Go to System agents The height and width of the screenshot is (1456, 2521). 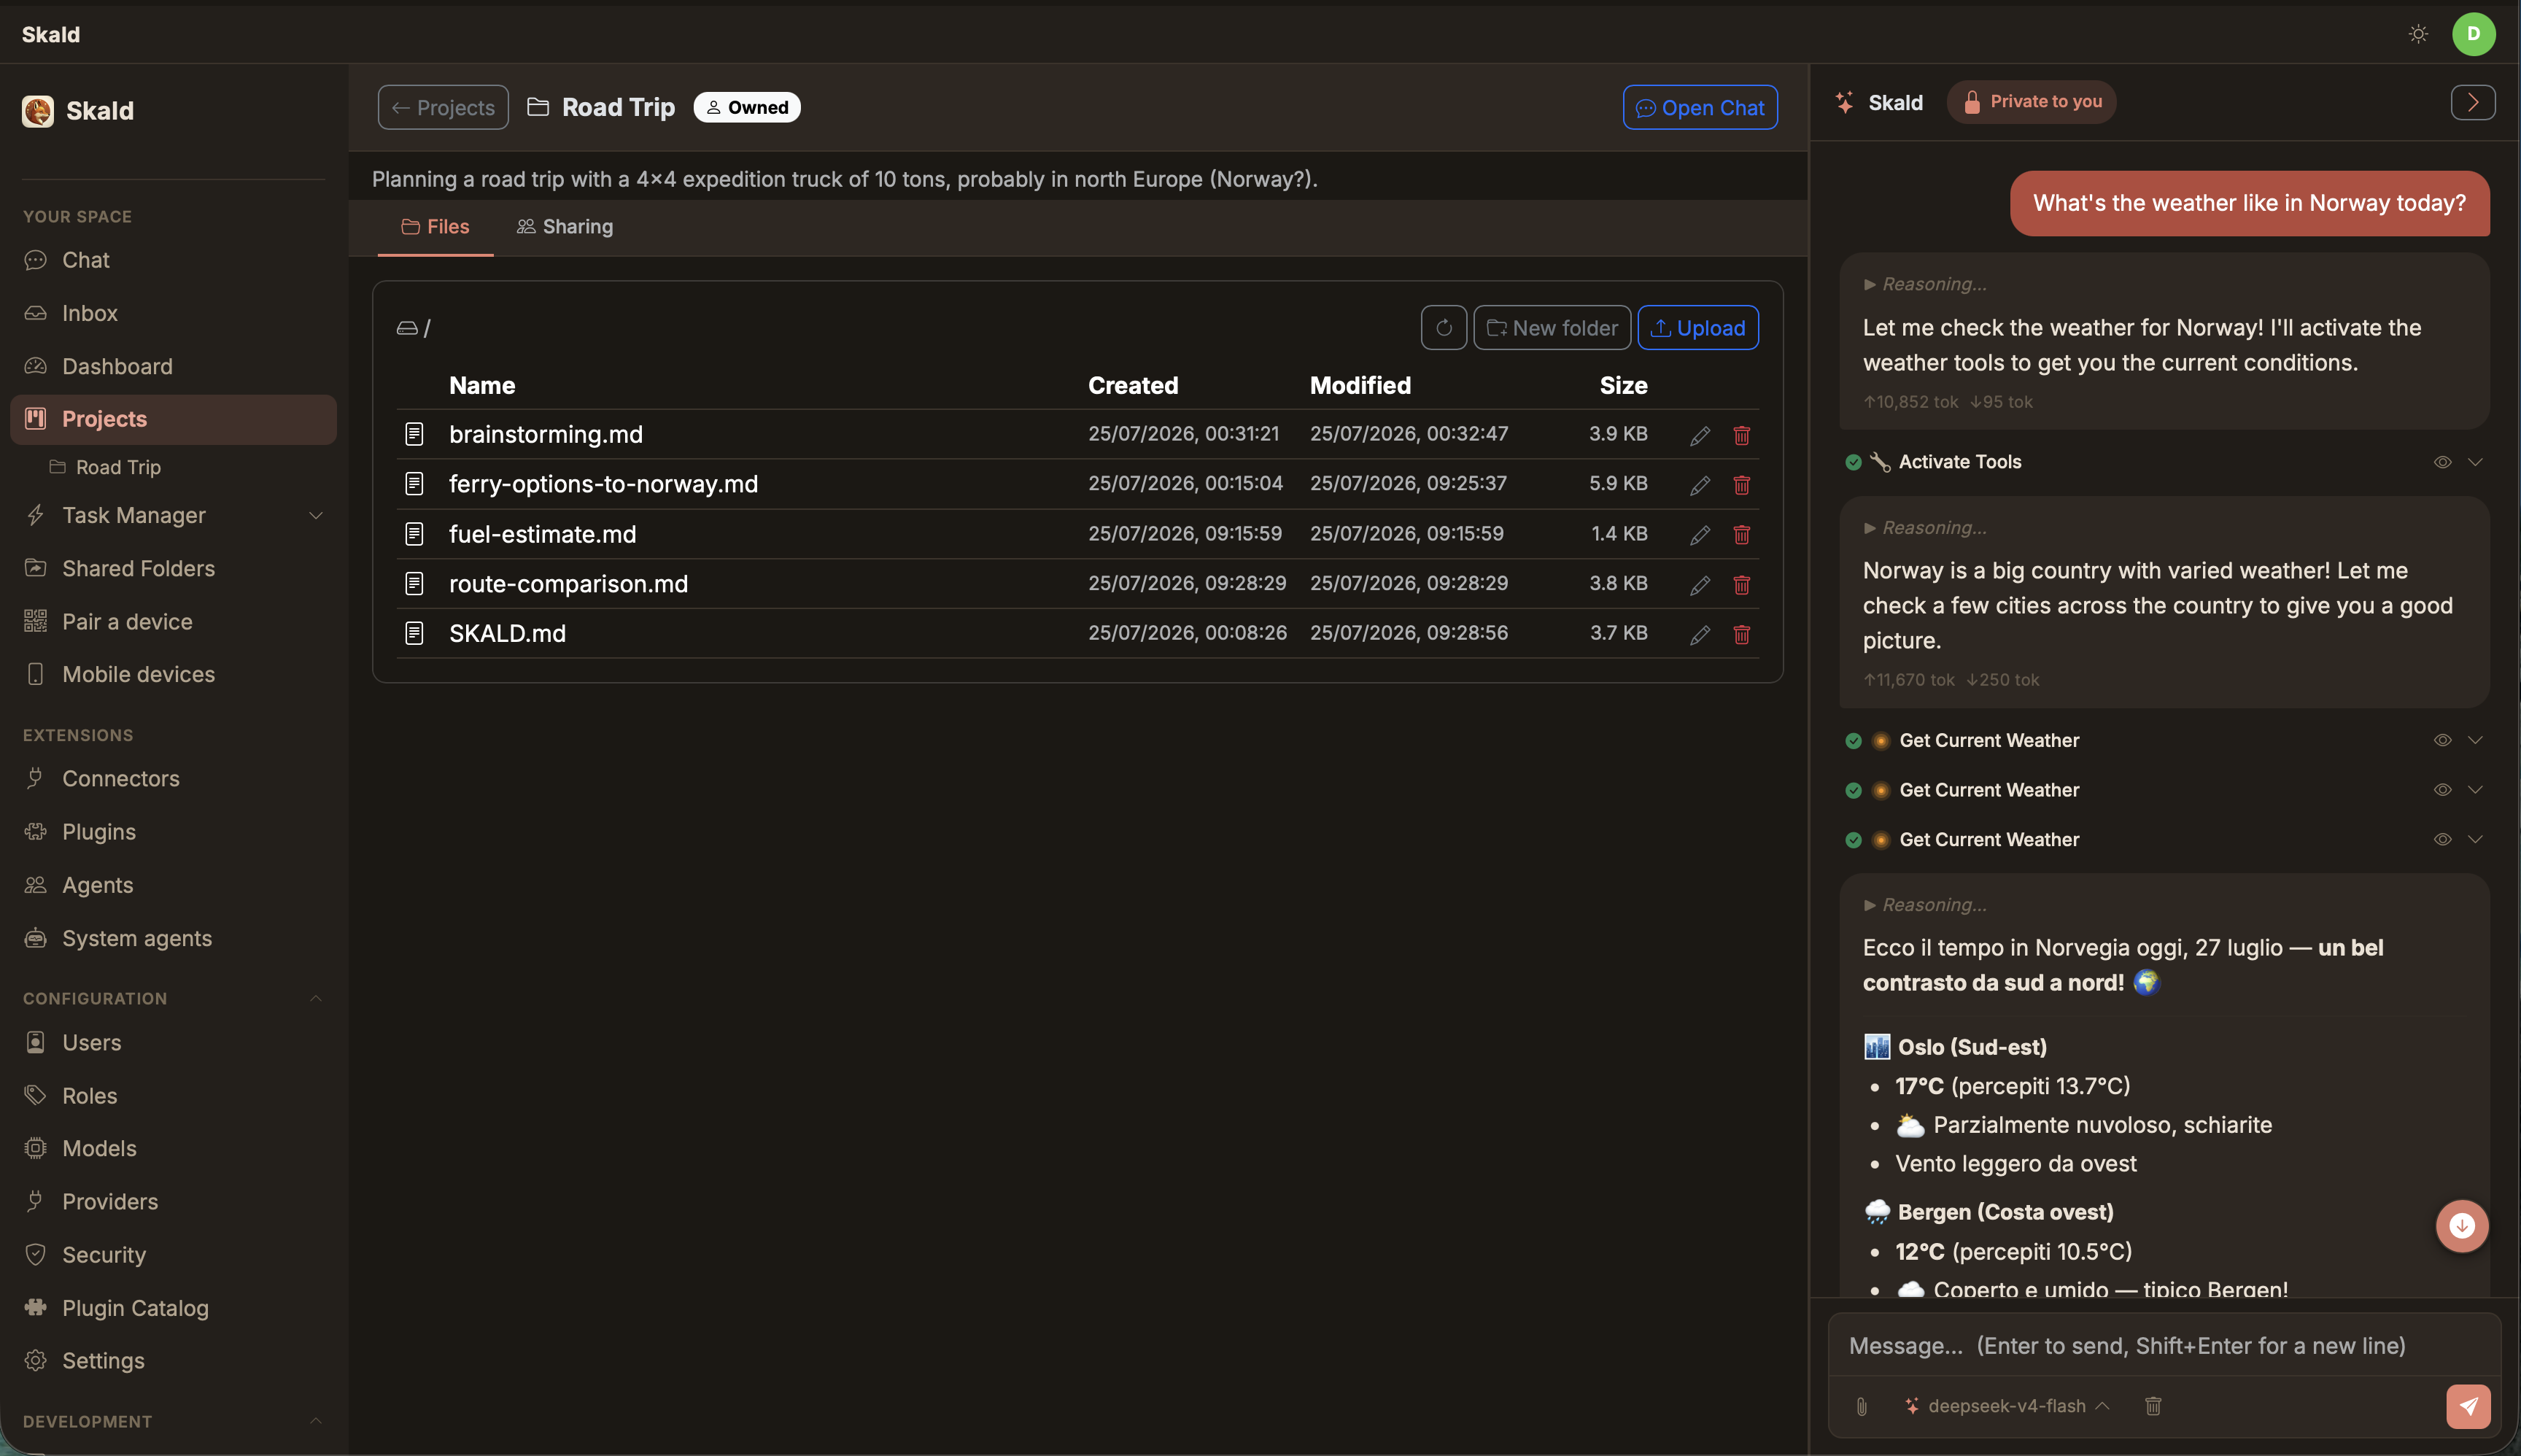click(137, 938)
